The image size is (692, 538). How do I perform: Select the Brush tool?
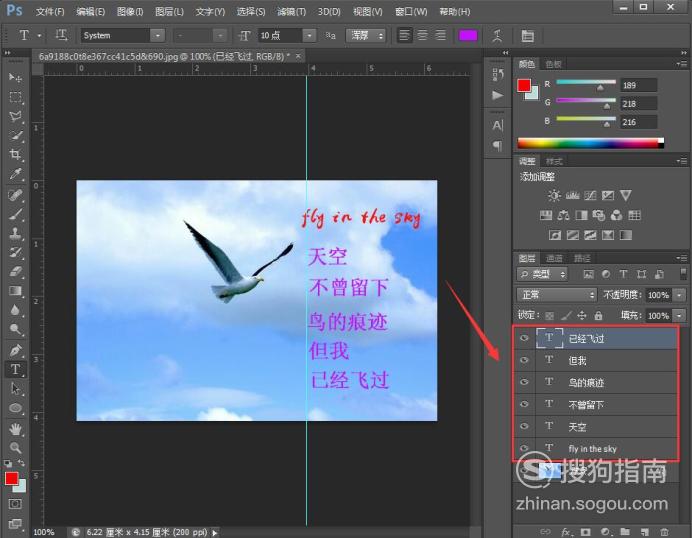coord(15,214)
